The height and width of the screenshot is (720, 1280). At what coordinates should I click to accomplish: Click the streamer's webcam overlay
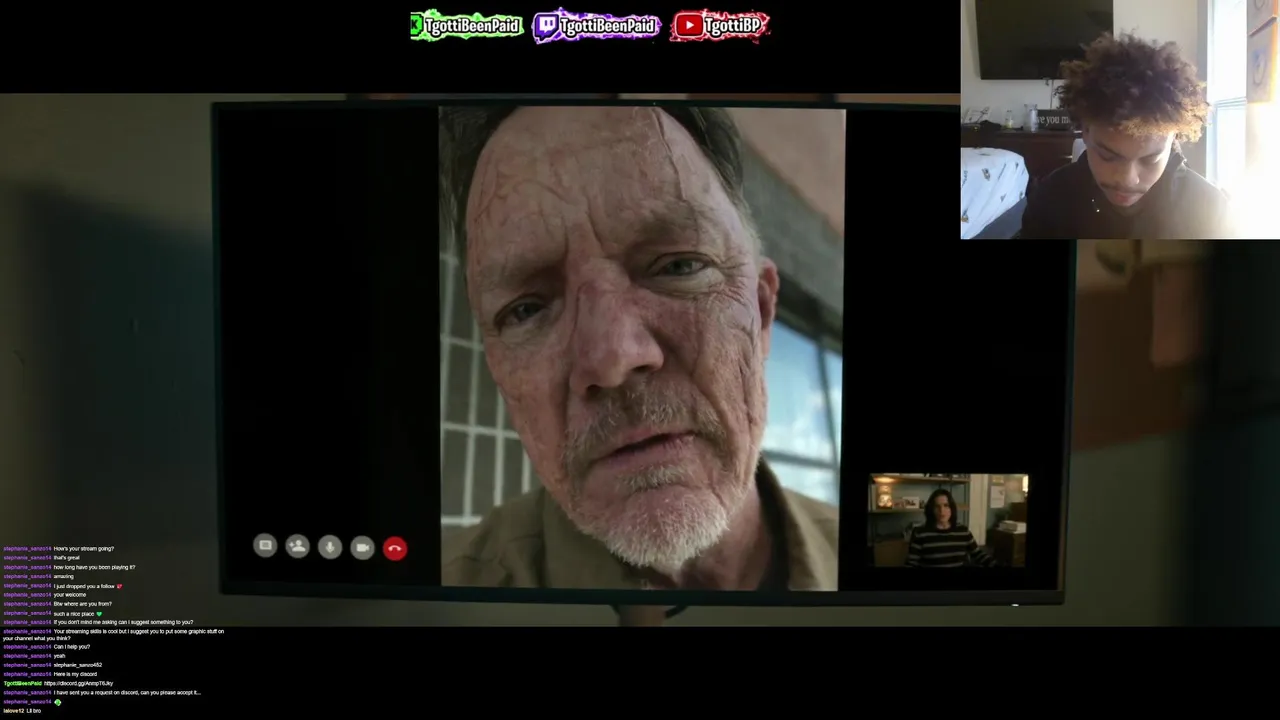(x=1120, y=120)
